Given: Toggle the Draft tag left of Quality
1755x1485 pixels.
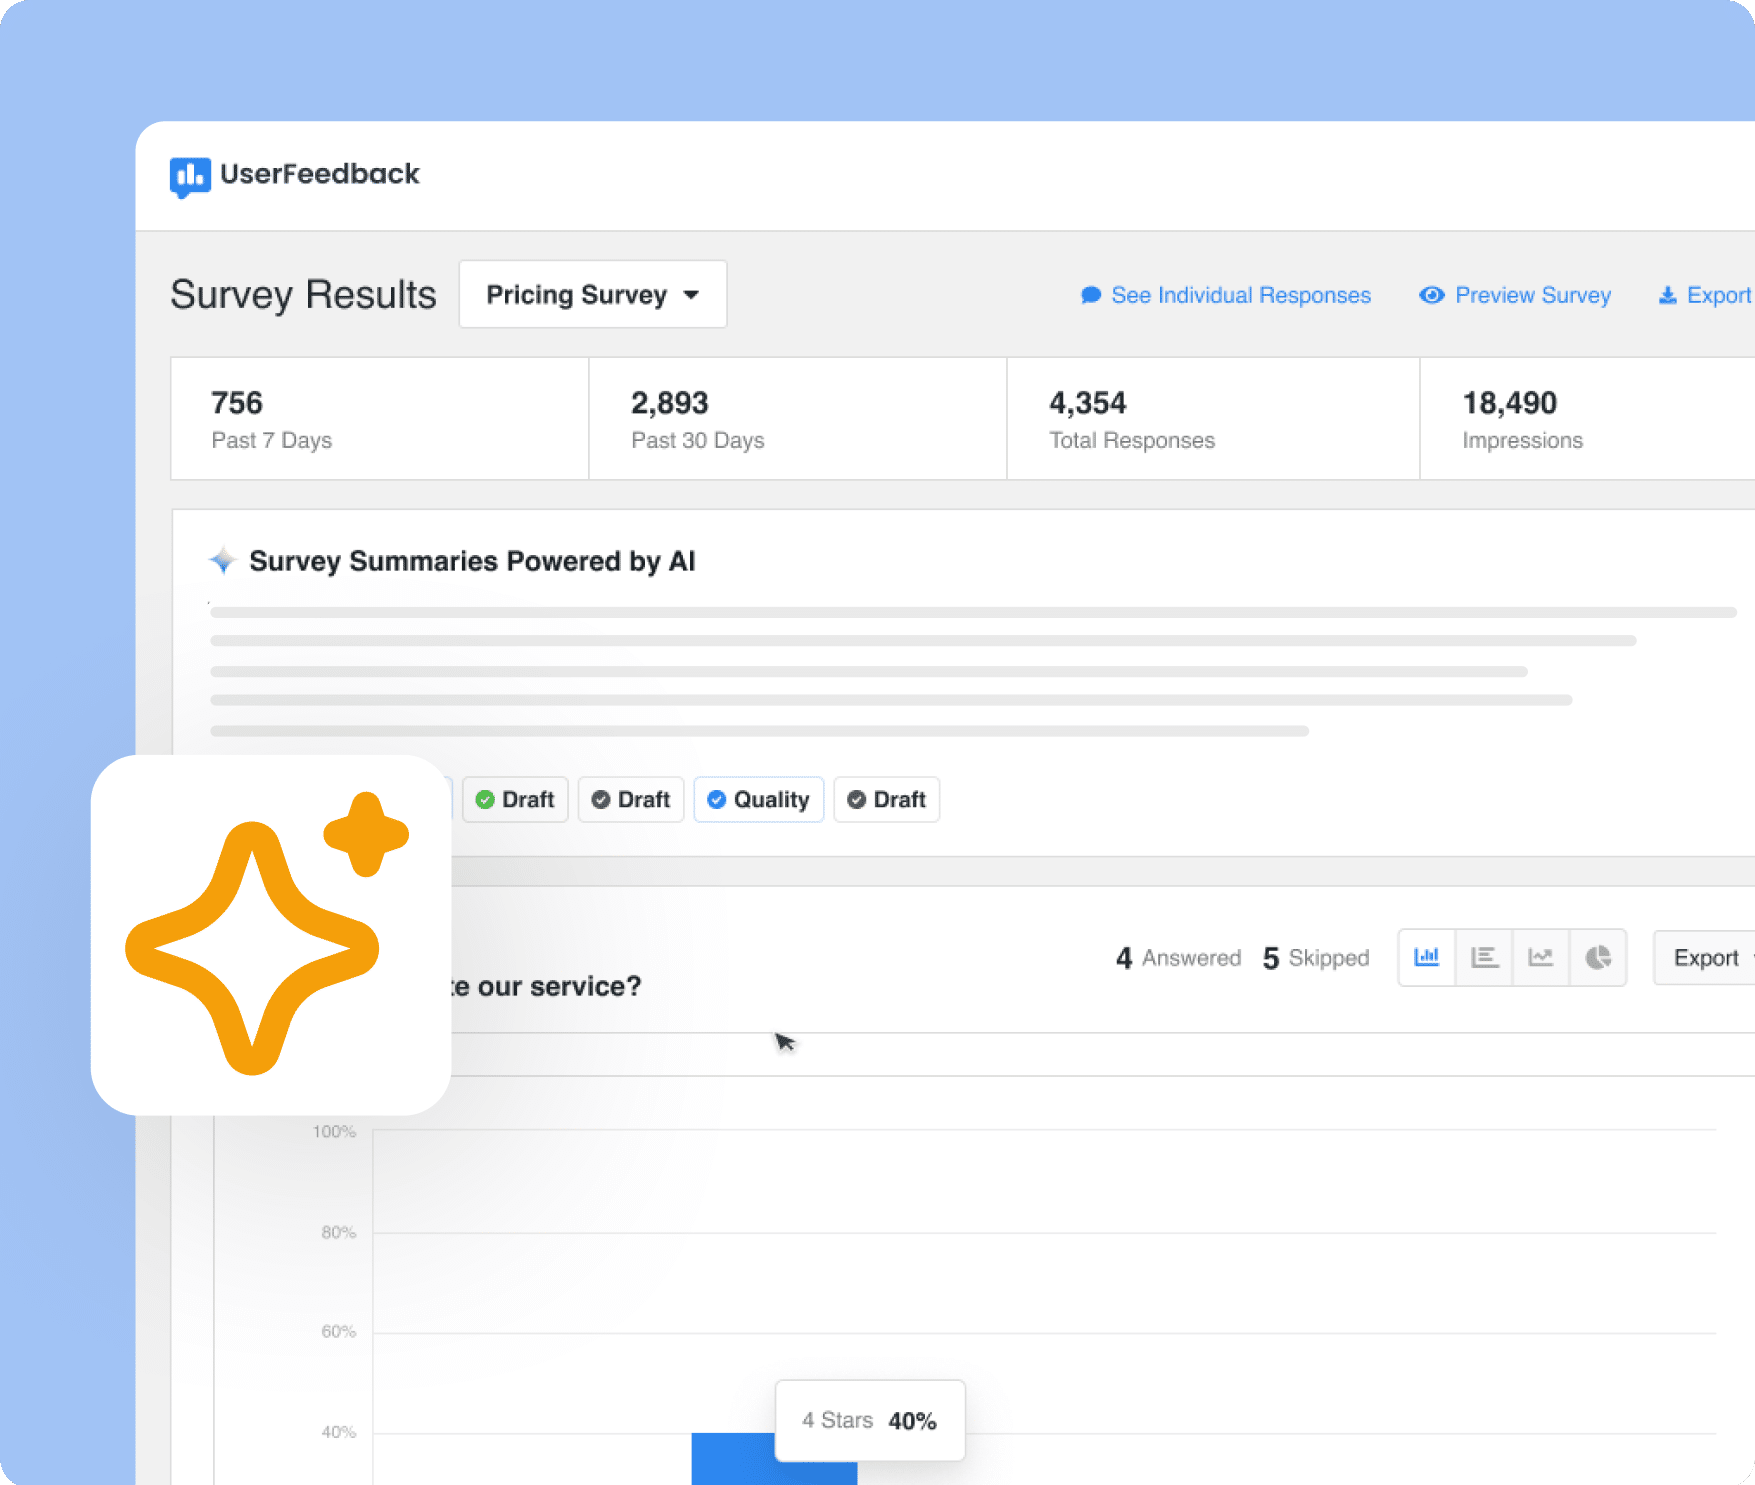Looking at the screenshot, I should coord(631,799).
